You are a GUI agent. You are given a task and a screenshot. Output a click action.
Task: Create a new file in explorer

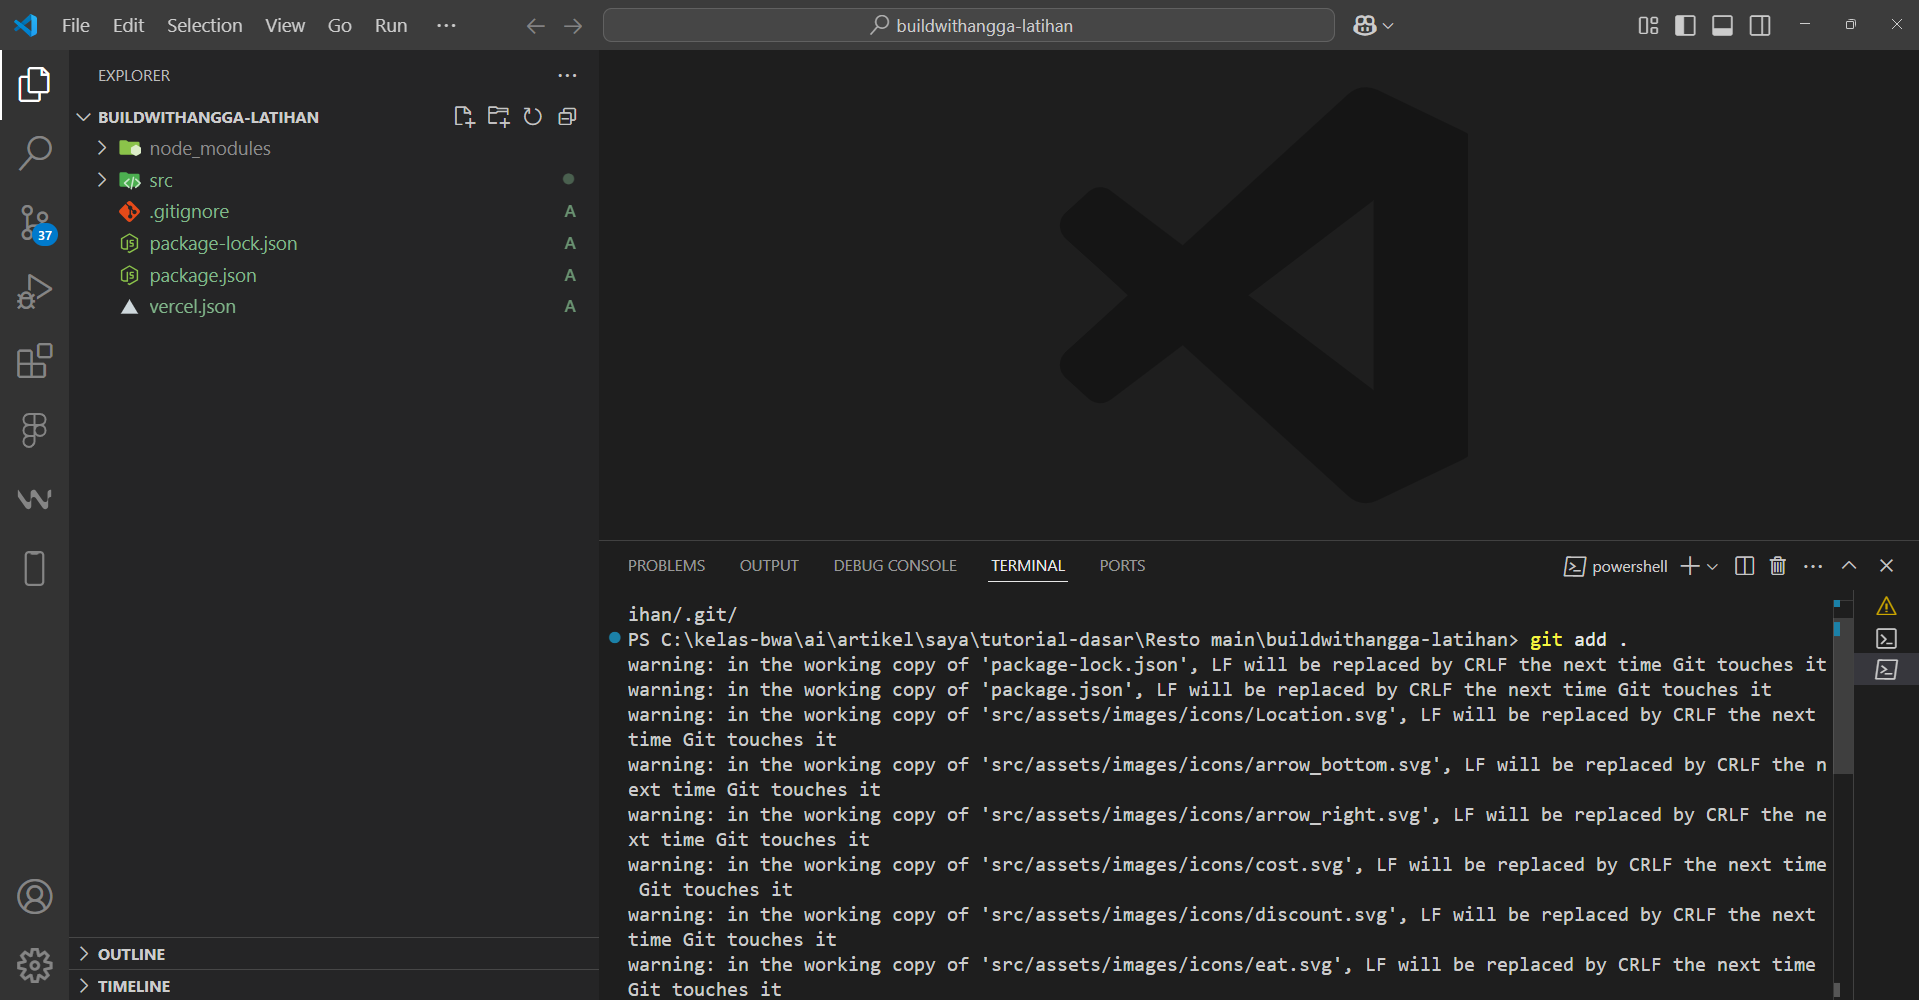[464, 117]
